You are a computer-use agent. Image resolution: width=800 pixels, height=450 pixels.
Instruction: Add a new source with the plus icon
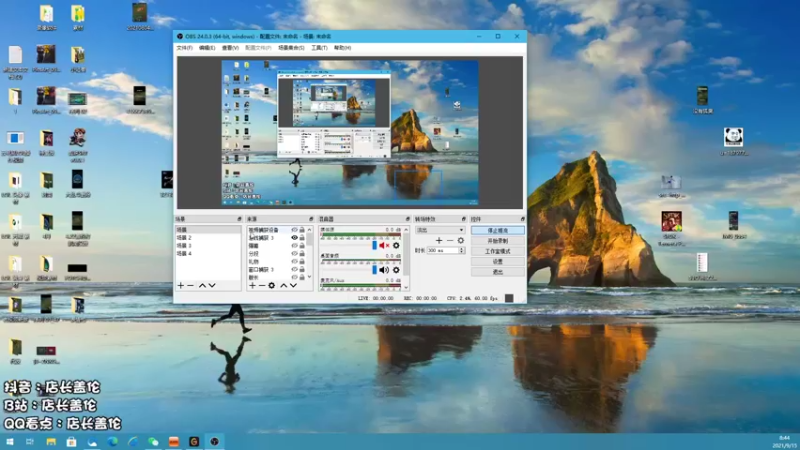pos(252,286)
